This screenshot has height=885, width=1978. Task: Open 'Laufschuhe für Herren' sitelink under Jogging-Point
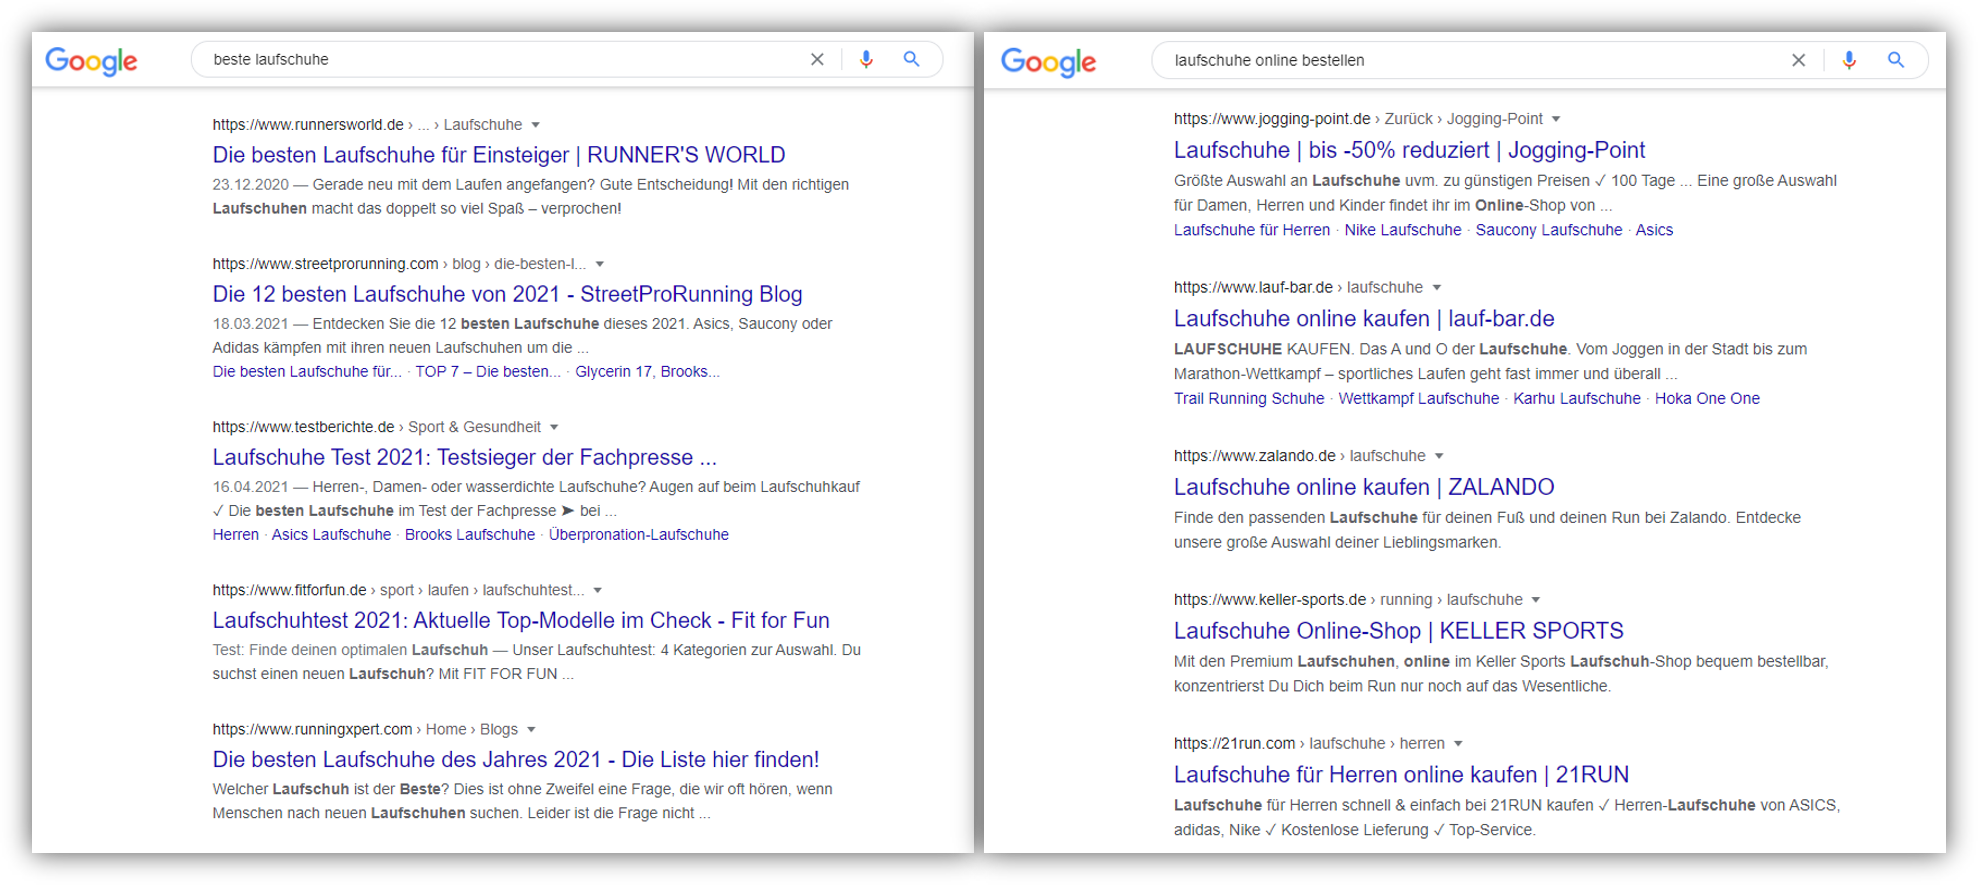pos(1252,230)
